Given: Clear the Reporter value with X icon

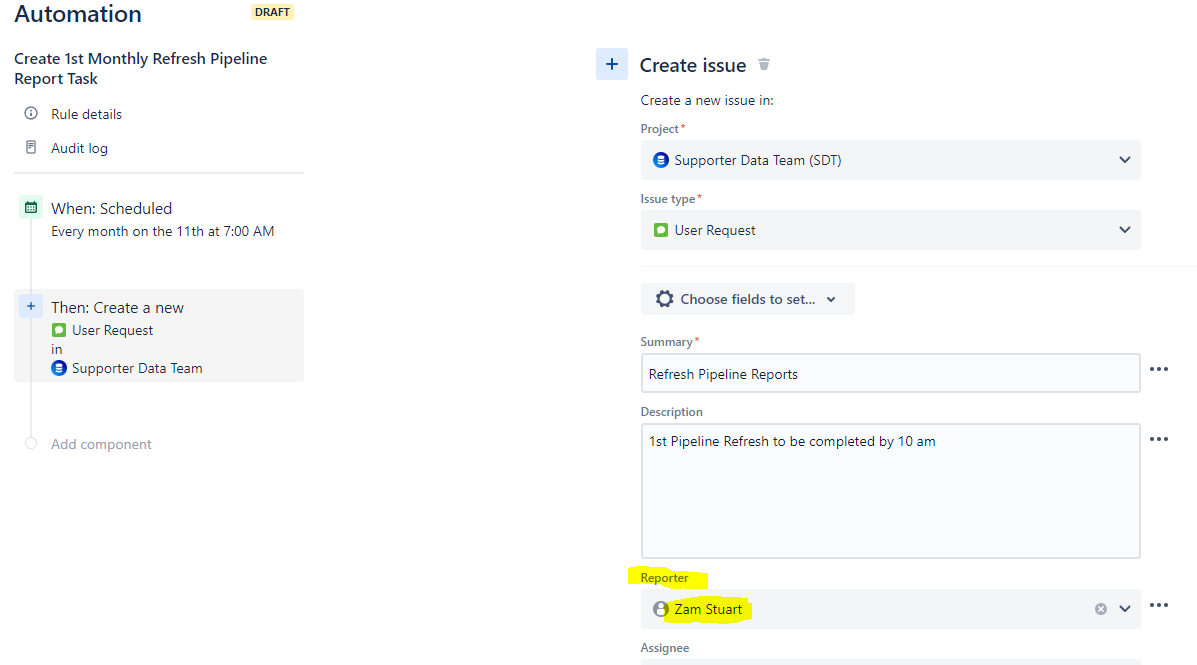Looking at the screenshot, I should pos(1101,609).
